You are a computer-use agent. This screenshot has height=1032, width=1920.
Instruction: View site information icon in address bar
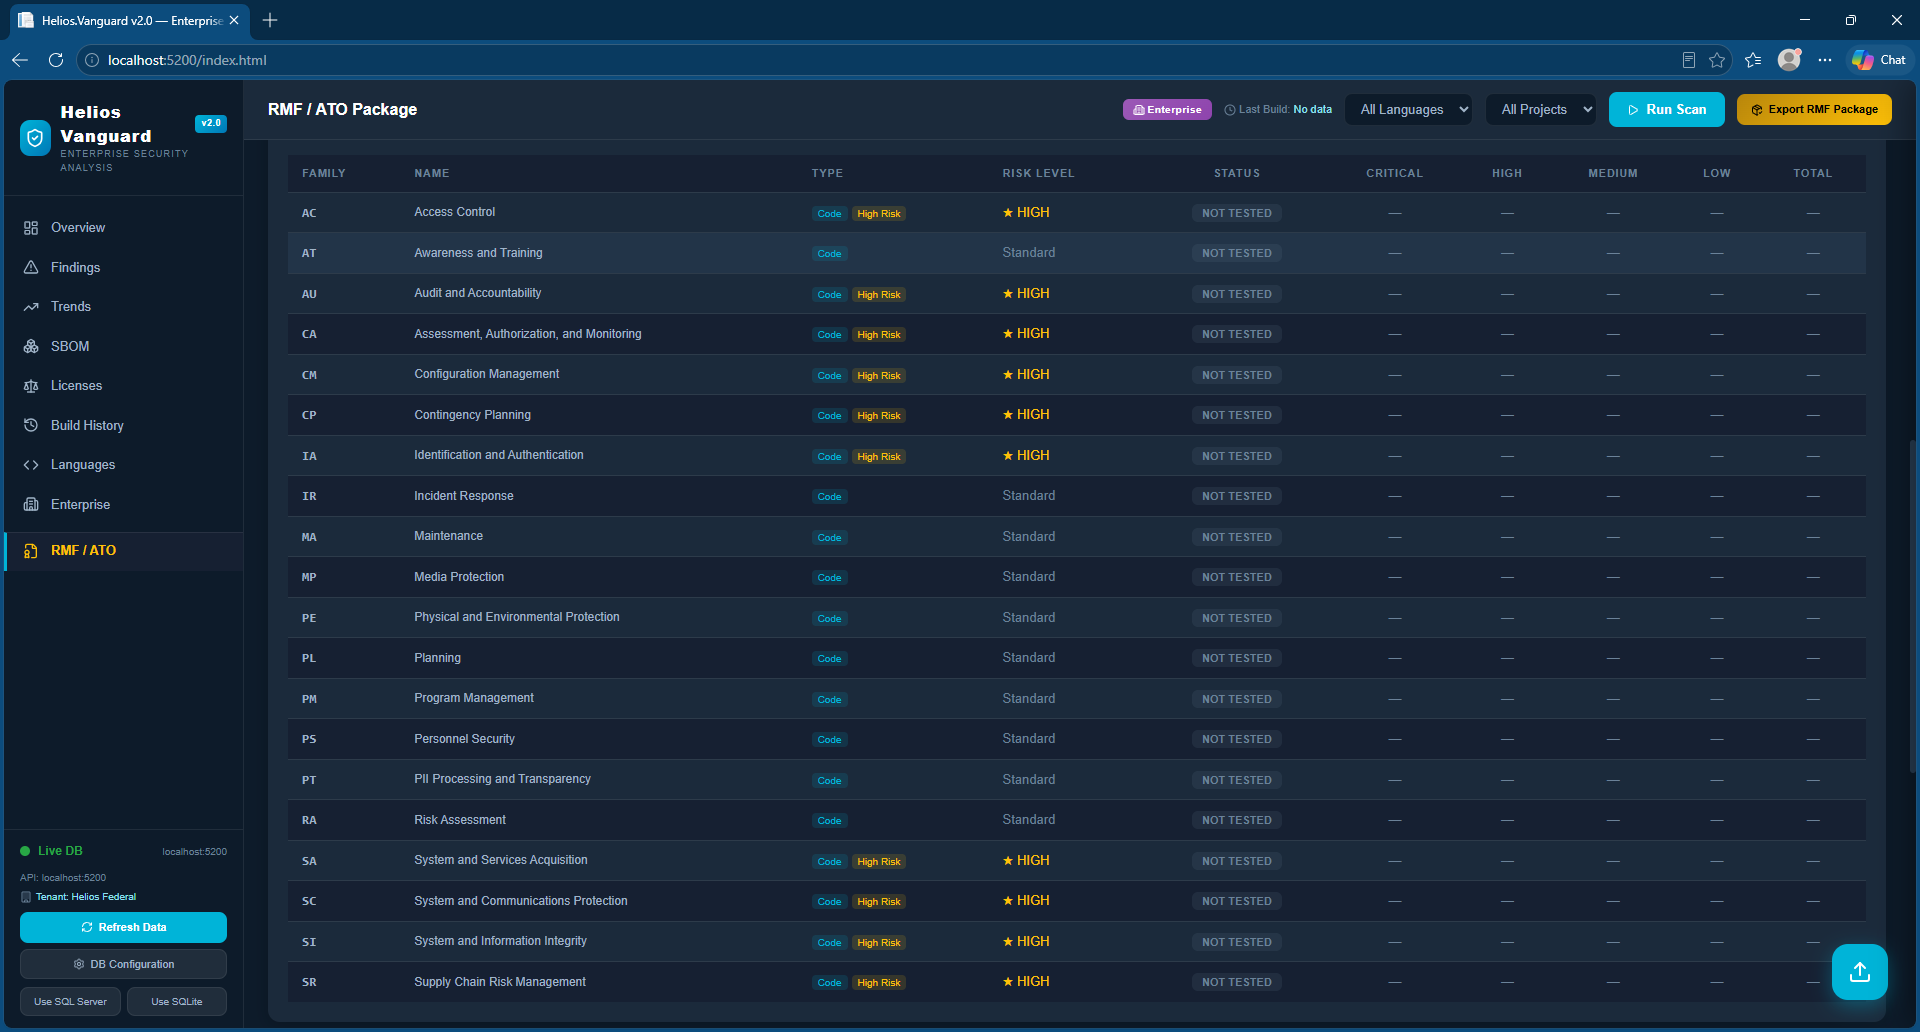tap(92, 60)
